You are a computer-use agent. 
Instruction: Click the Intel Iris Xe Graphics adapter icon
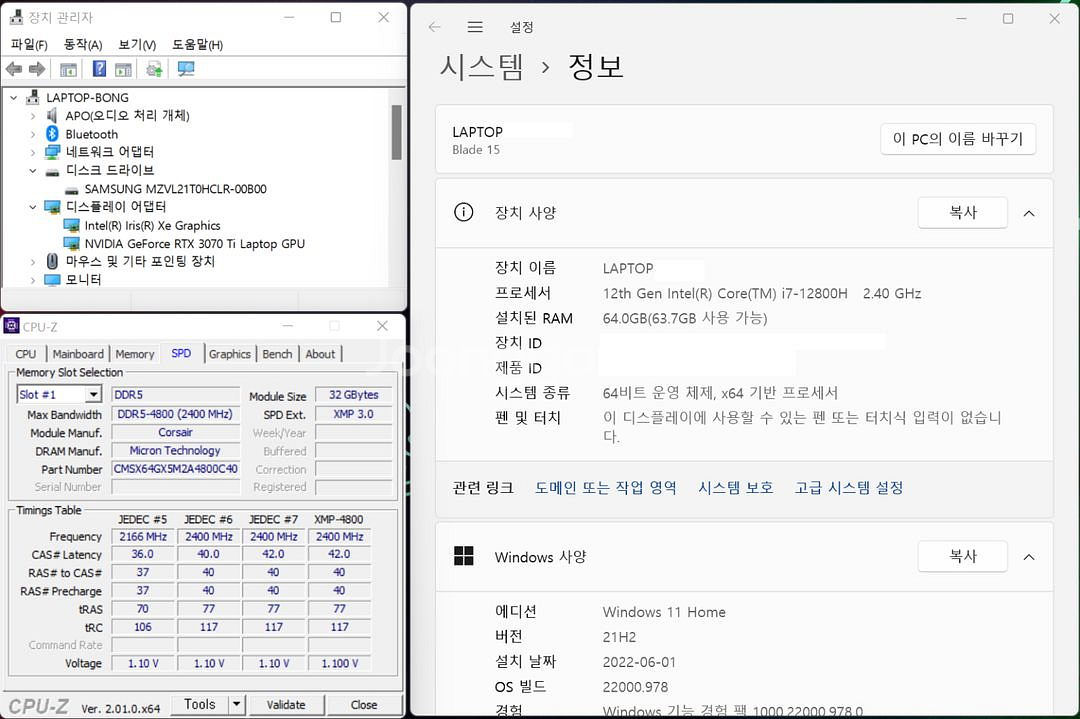pyautogui.click(x=71, y=225)
